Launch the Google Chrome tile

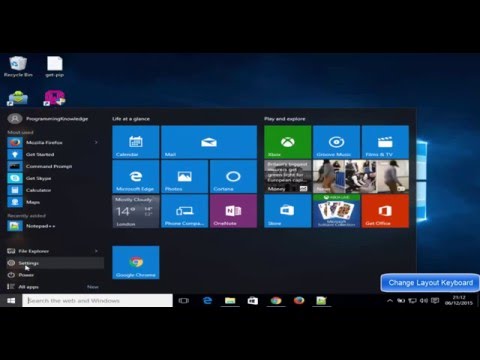point(136,262)
